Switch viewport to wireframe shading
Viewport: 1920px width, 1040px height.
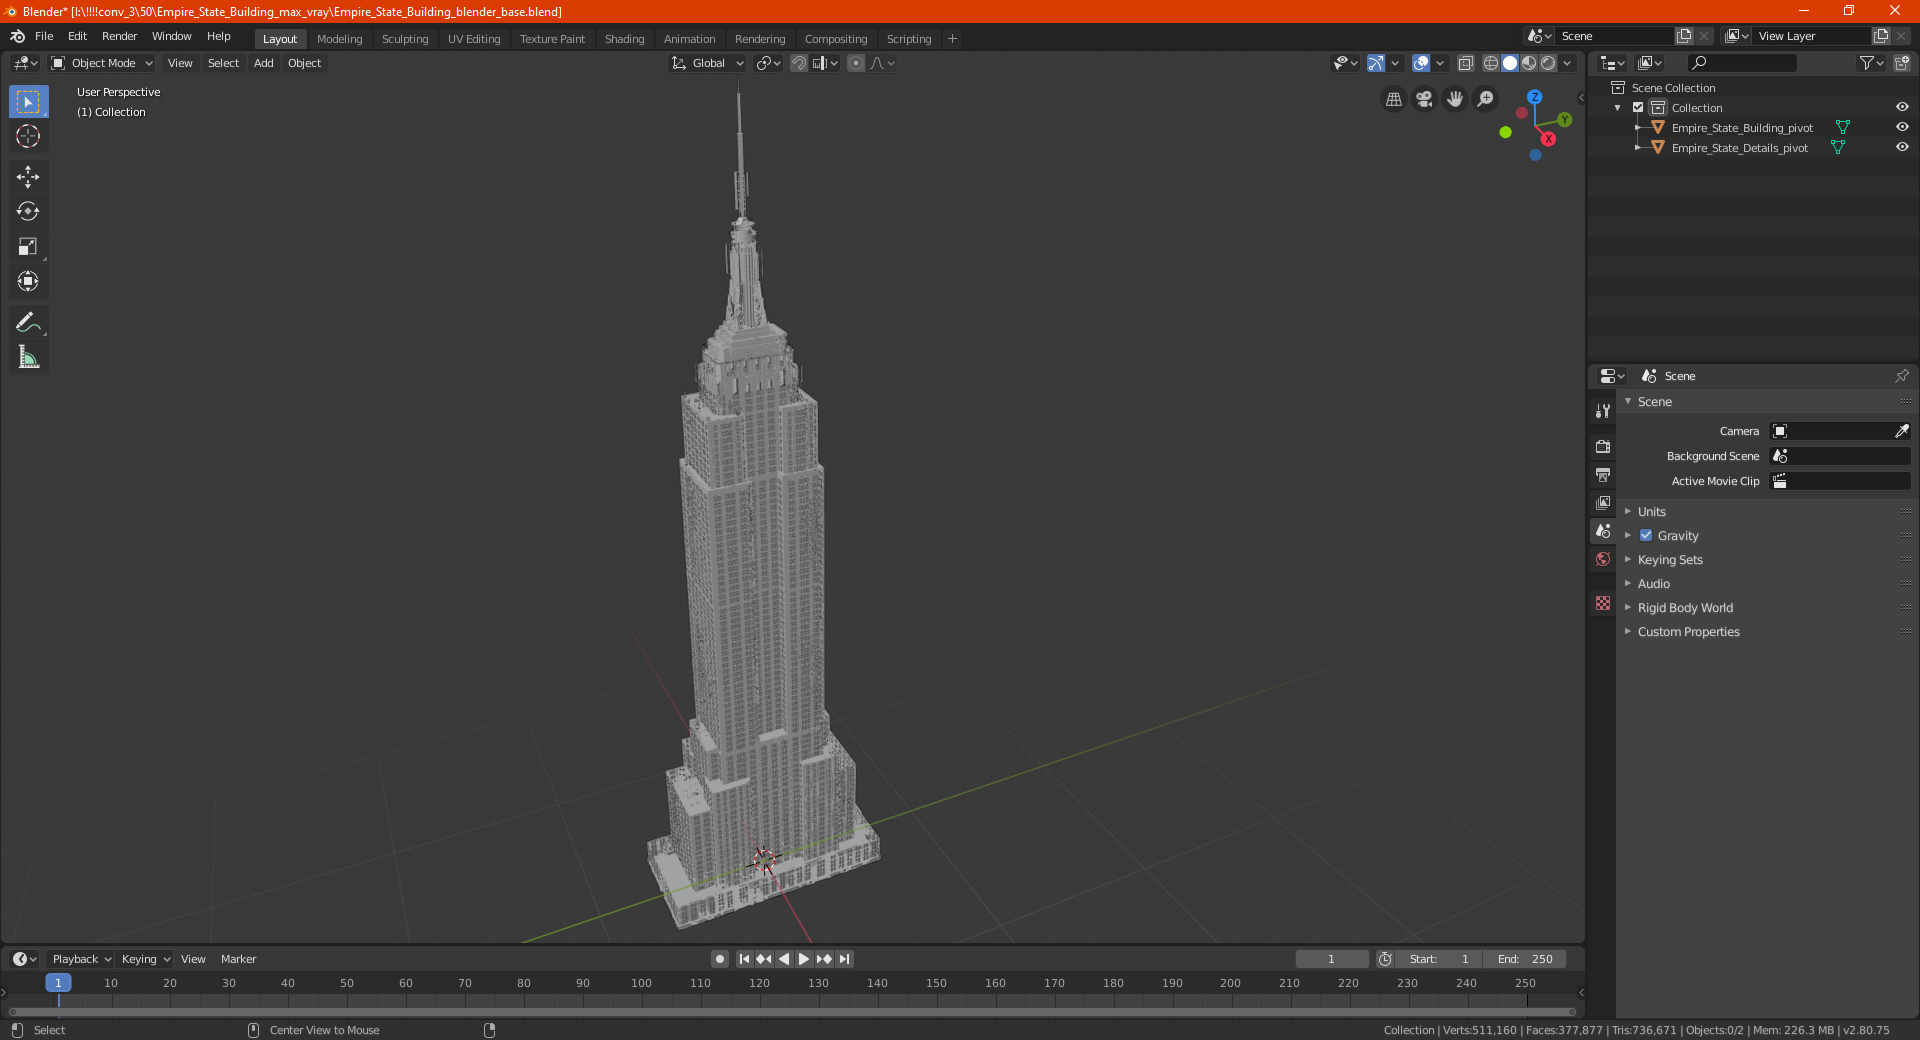(x=1490, y=63)
